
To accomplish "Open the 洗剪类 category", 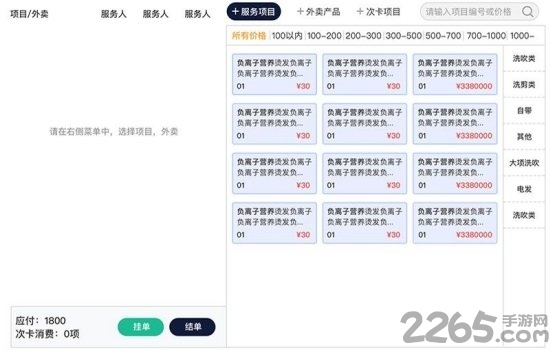I will [x=524, y=85].
